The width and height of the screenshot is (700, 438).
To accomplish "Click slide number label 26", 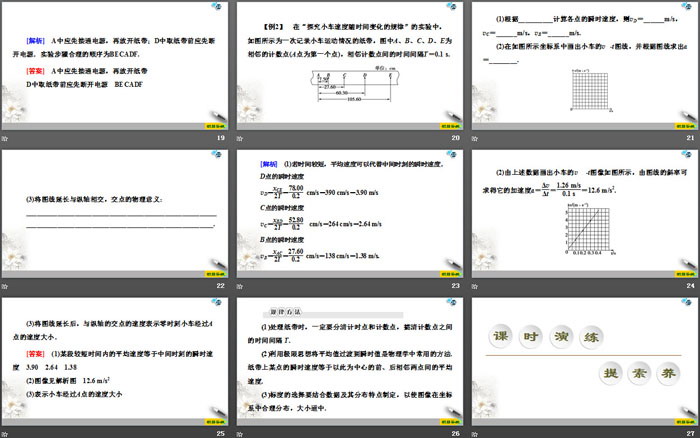I will (x=455, y=434).
